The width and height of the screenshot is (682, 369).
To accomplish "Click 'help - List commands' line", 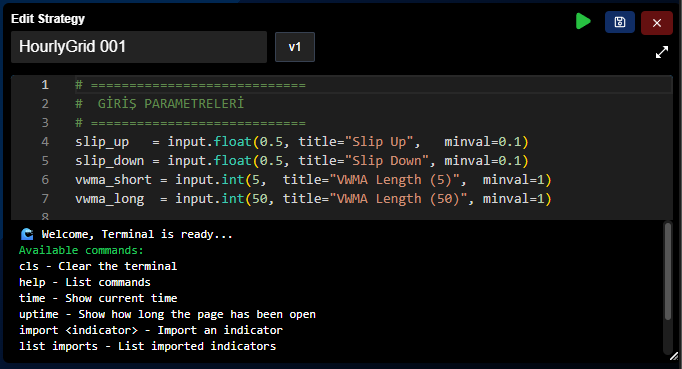I will click(85, 282).
